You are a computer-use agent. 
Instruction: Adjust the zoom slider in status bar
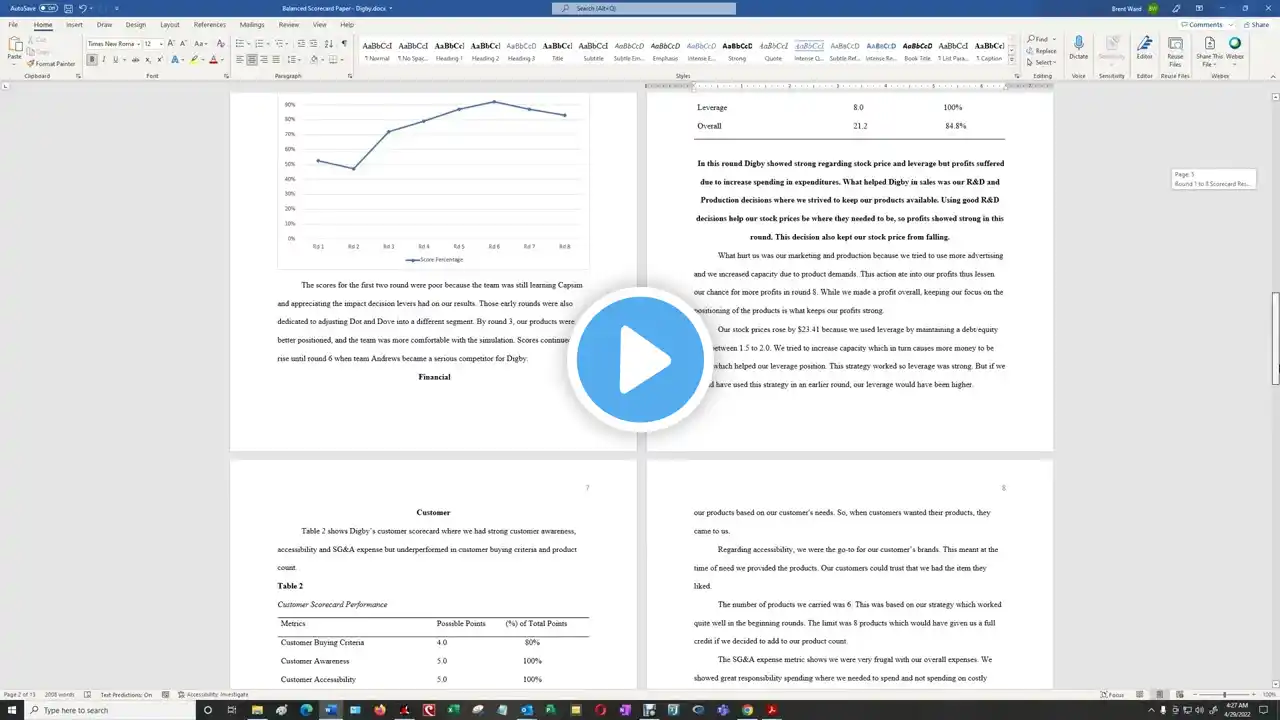coord(1224,694)
